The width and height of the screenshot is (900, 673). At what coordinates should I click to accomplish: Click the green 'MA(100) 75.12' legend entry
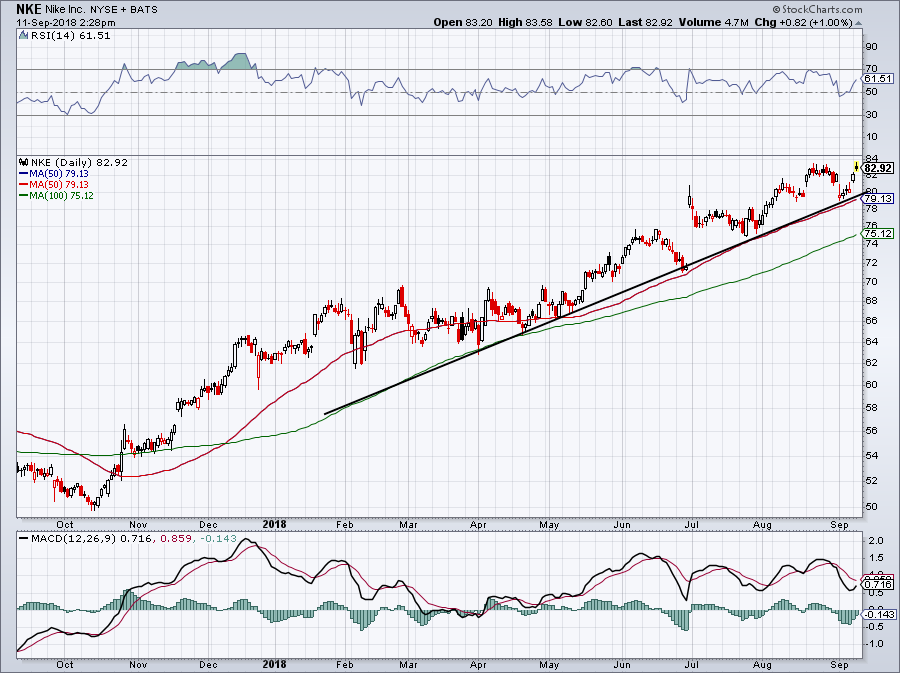[x=61, y=196]
